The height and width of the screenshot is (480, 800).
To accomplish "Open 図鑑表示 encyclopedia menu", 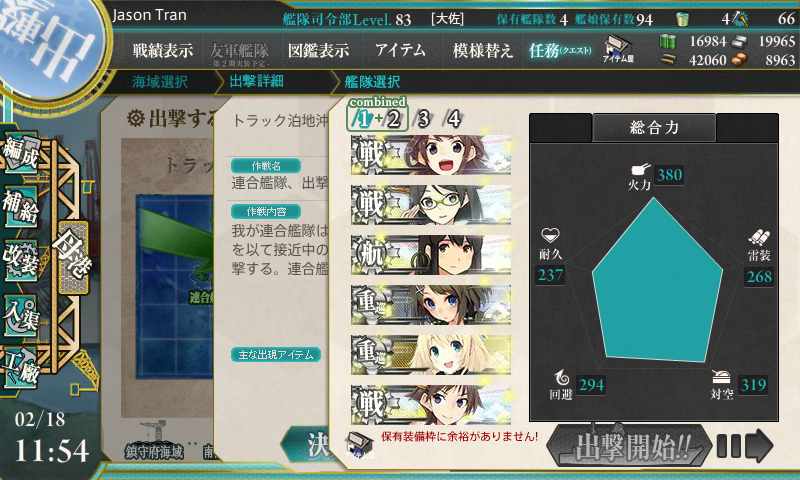I will 319,50.
